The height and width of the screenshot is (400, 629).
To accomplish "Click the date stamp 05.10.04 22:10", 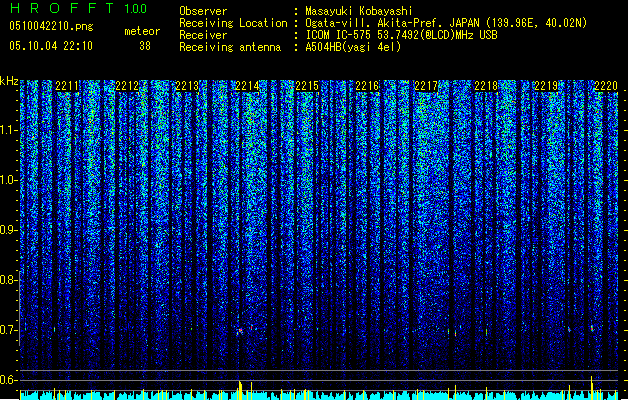I will click(51, 46).
